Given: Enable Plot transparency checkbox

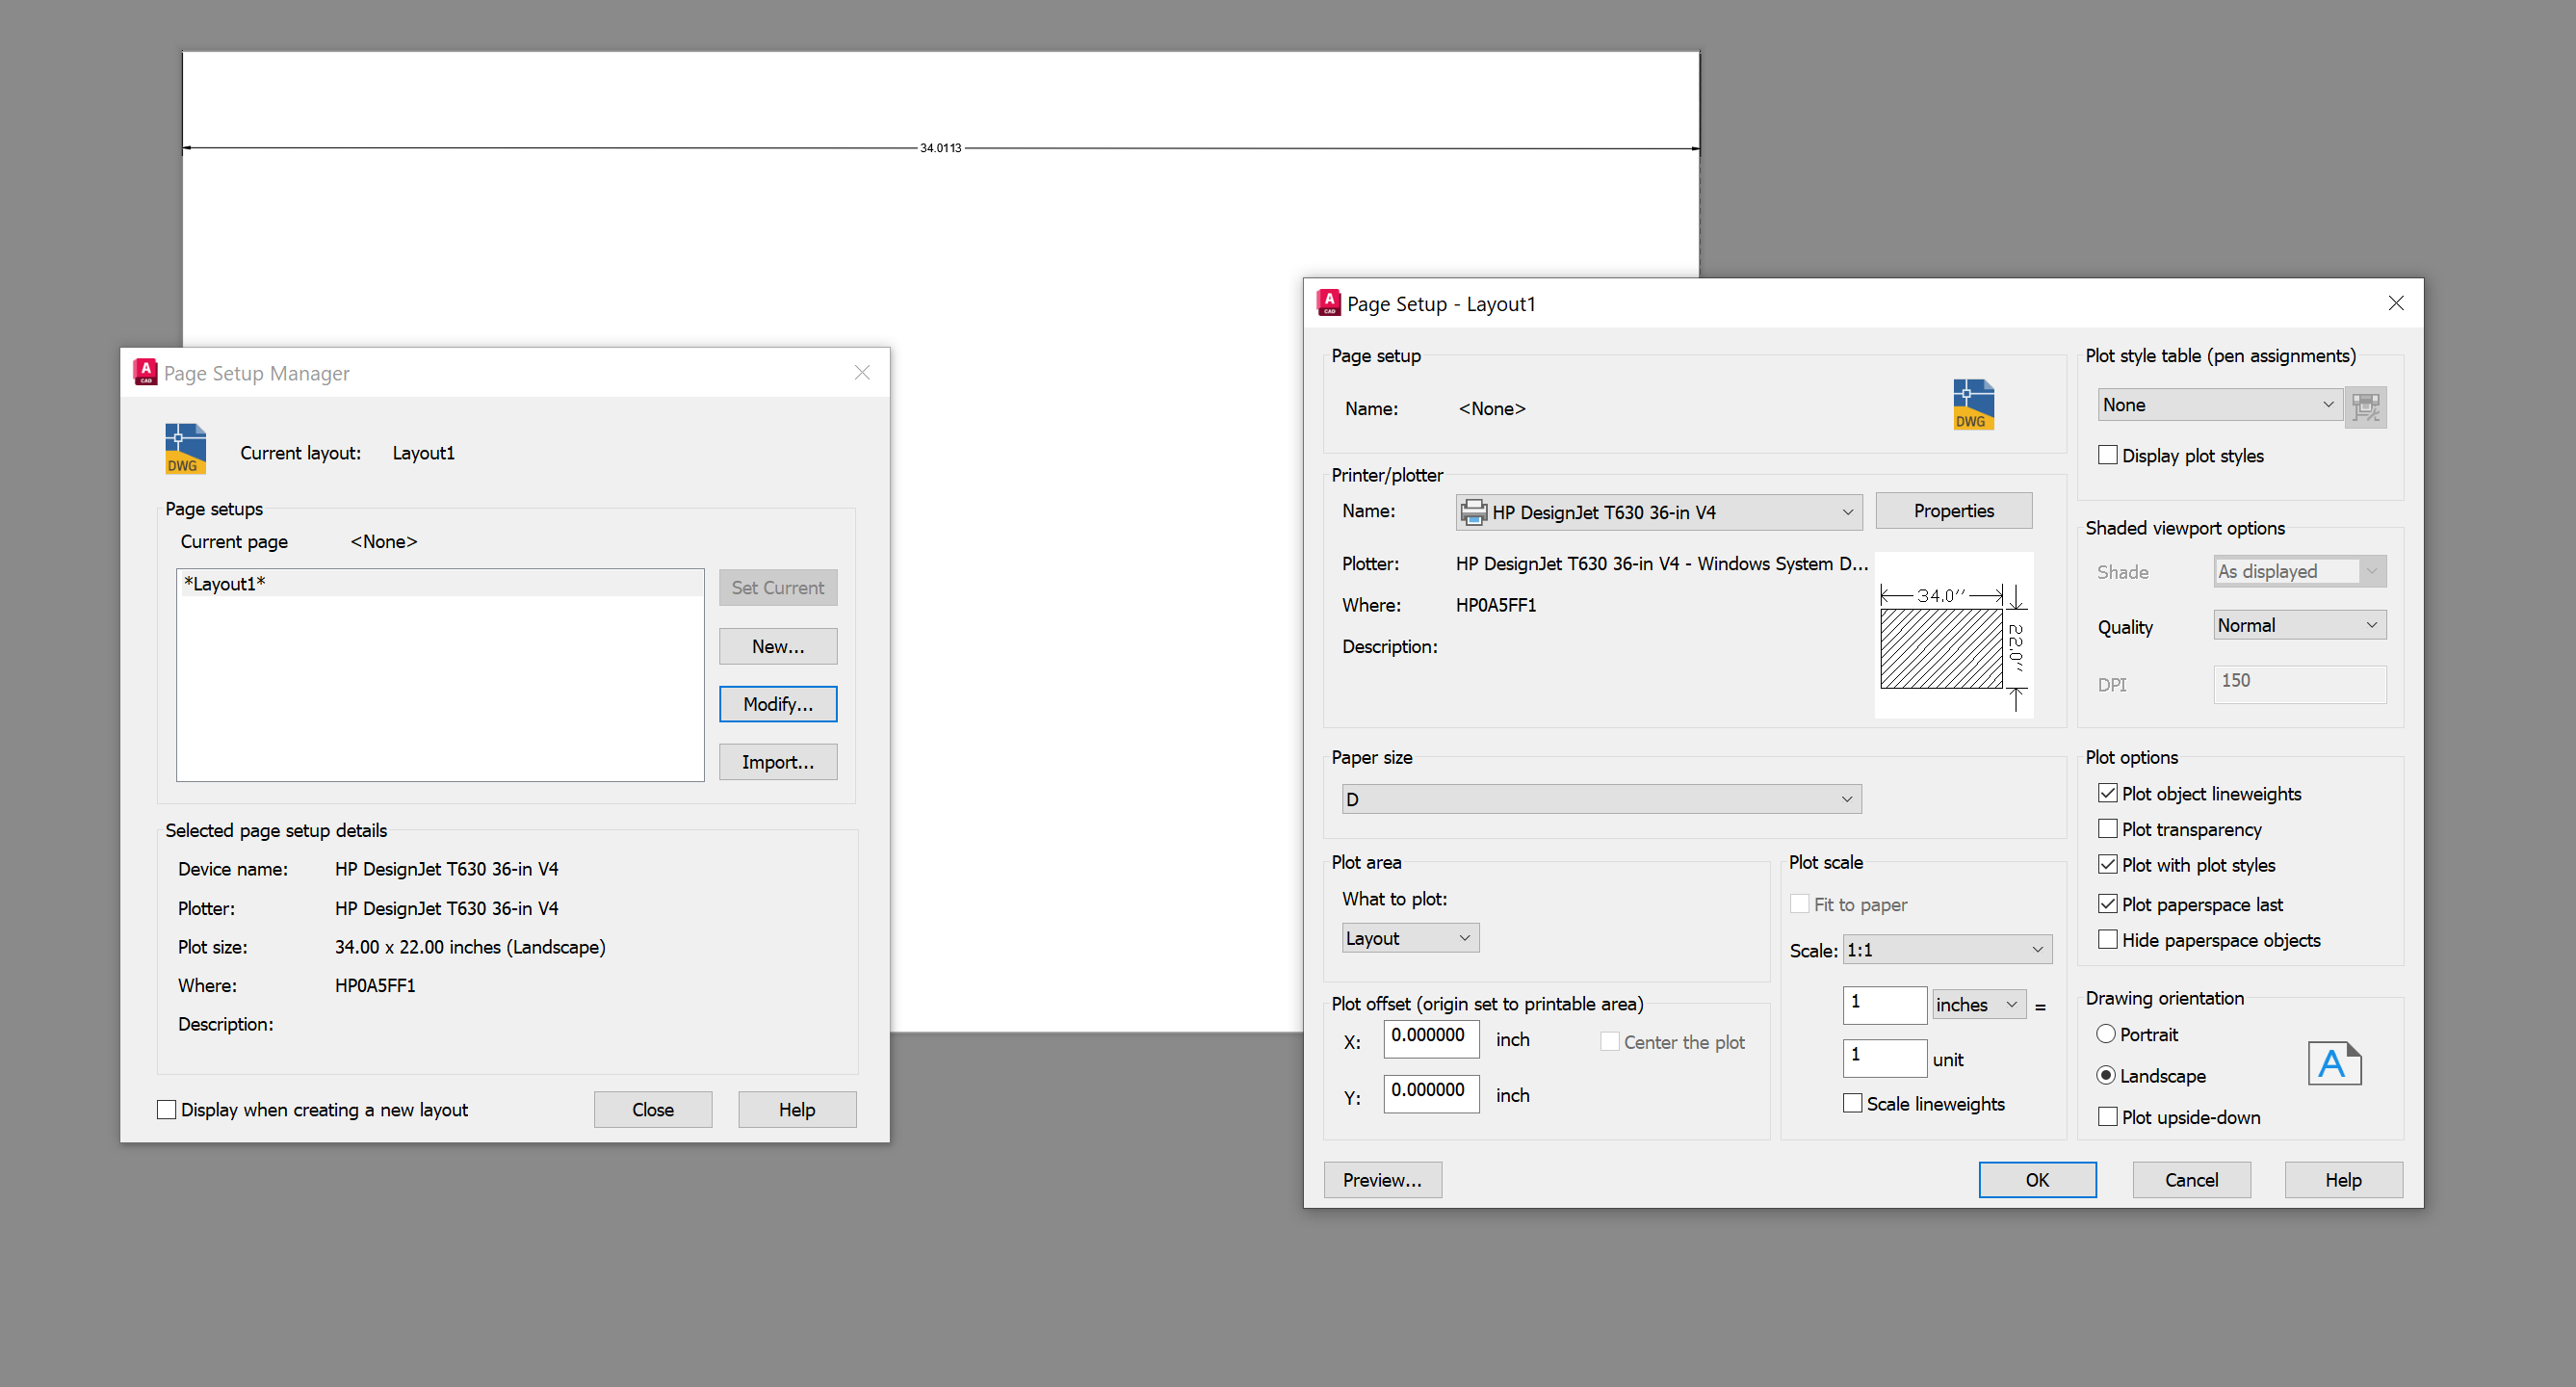Looking at the screenshot, I should (2107, 829).
